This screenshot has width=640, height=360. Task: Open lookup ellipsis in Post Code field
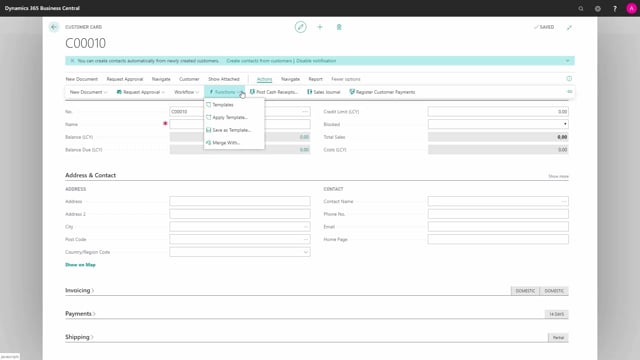305,239
